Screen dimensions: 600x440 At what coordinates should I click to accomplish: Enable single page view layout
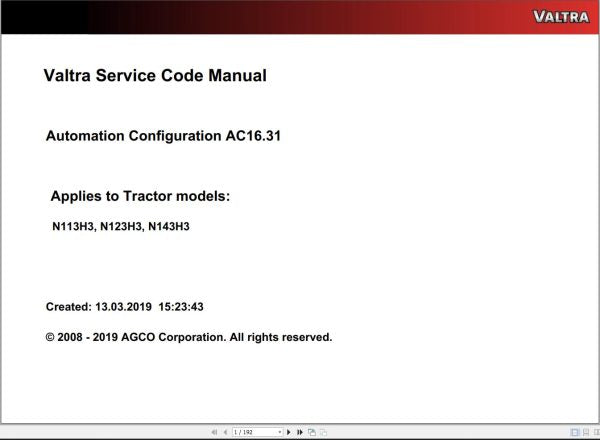(574, 432)
